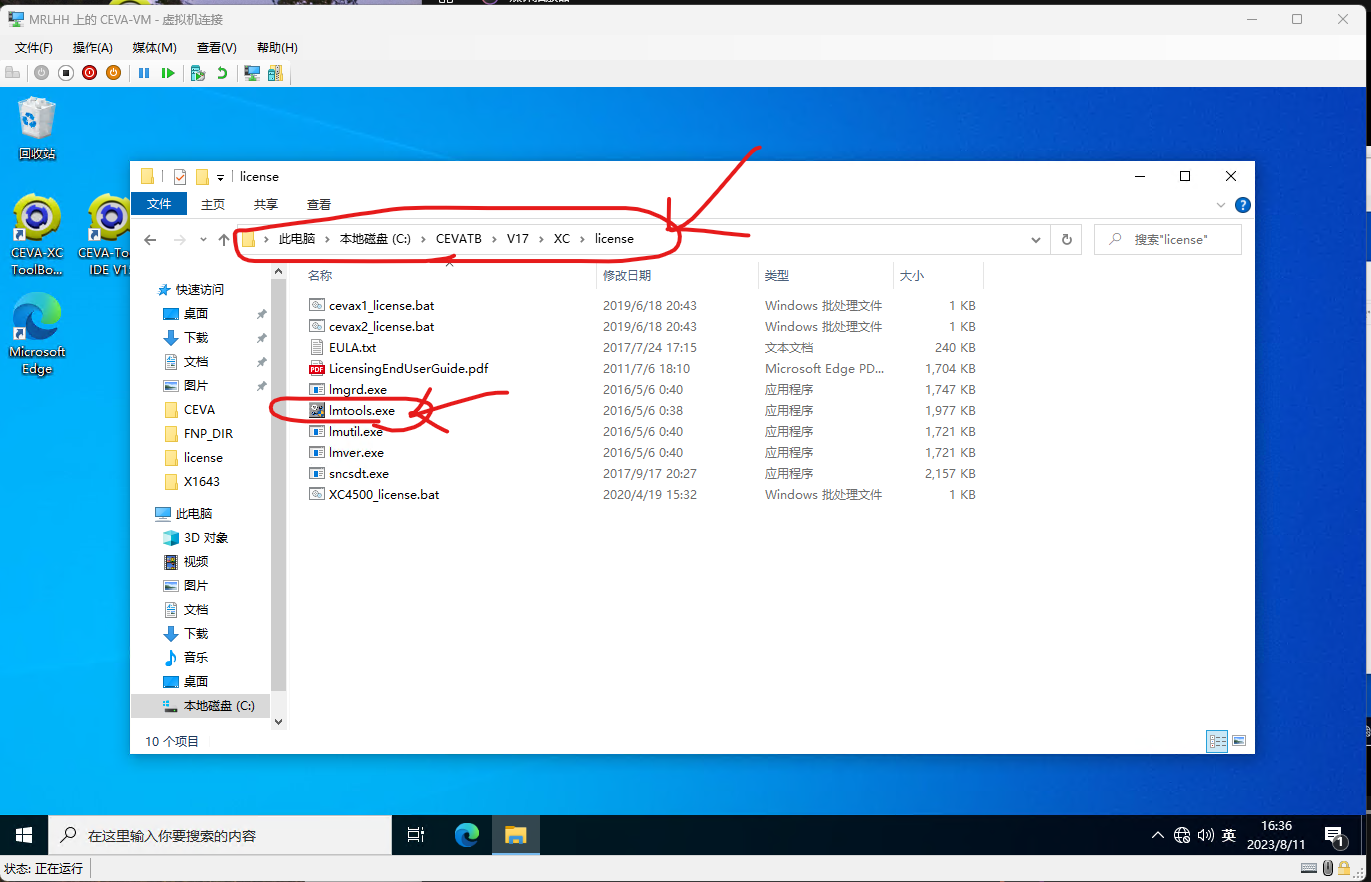Create a VM checkpoint from toolbar
The image size is (1371, 882).
[198, 73]
